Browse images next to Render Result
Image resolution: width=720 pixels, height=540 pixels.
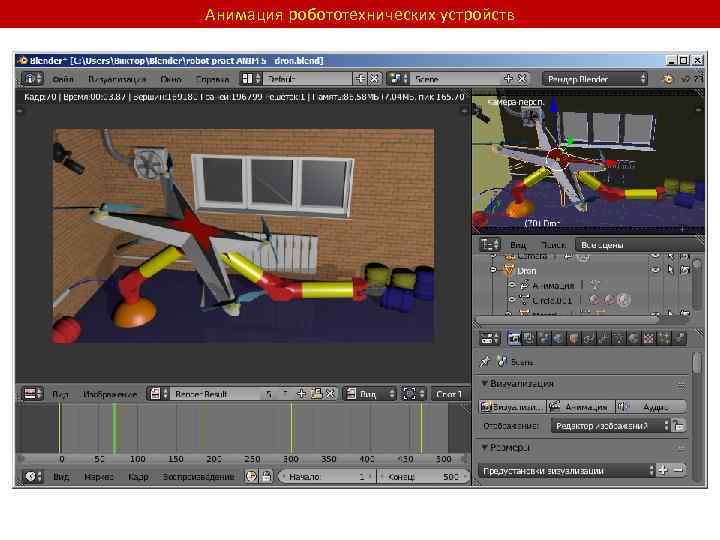(158, 394)
